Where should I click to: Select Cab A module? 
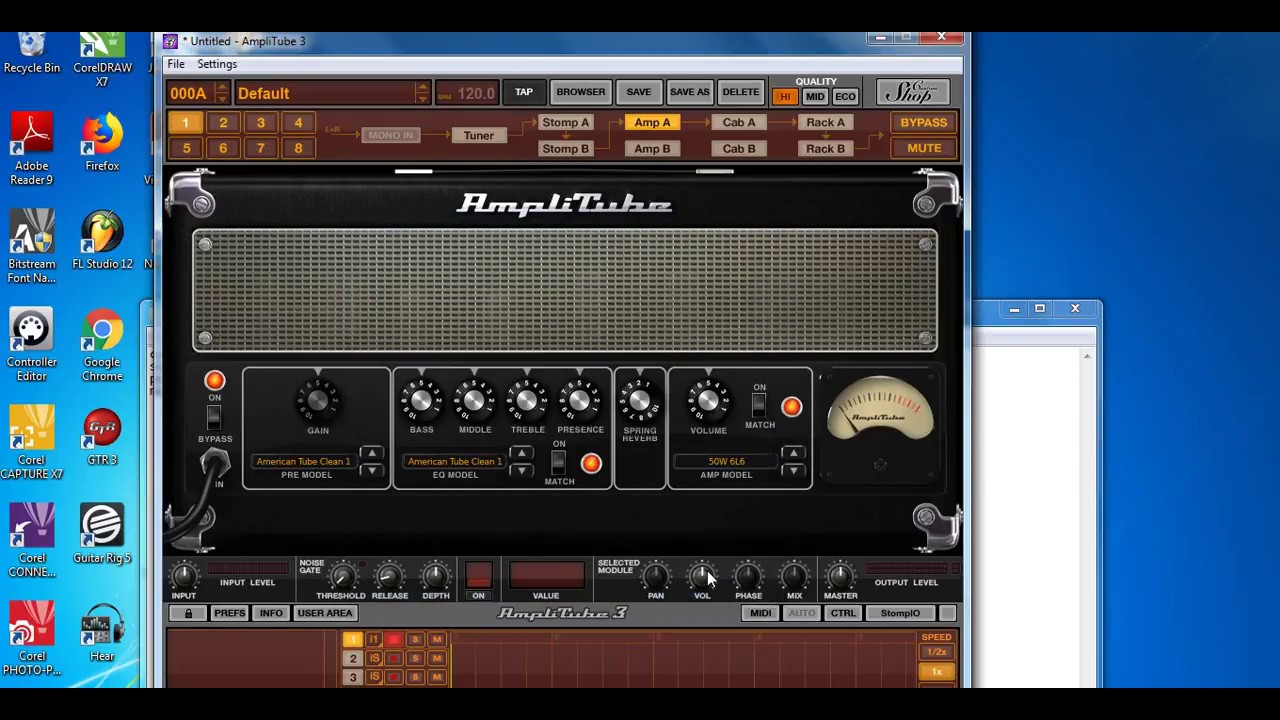pos(739,122)
